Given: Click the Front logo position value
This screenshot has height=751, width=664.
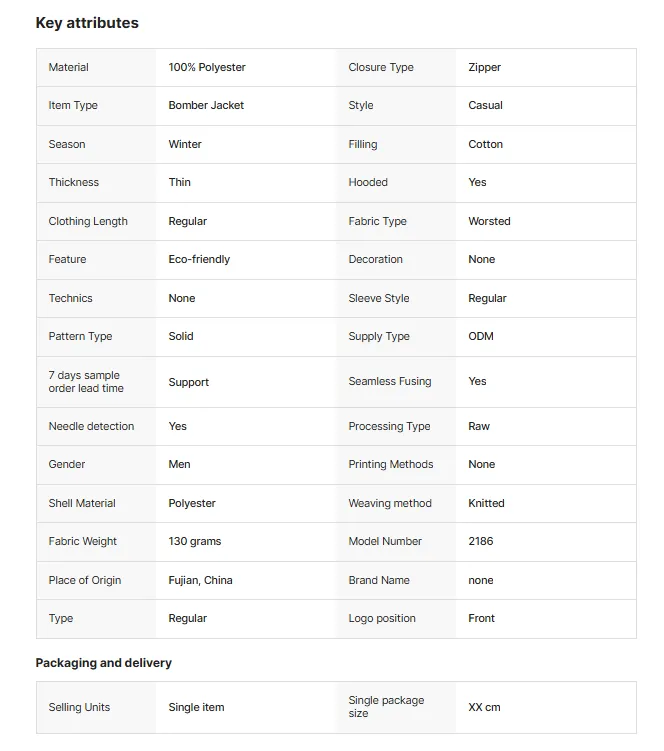Looking at the screenshot, I should click(481, 618).
